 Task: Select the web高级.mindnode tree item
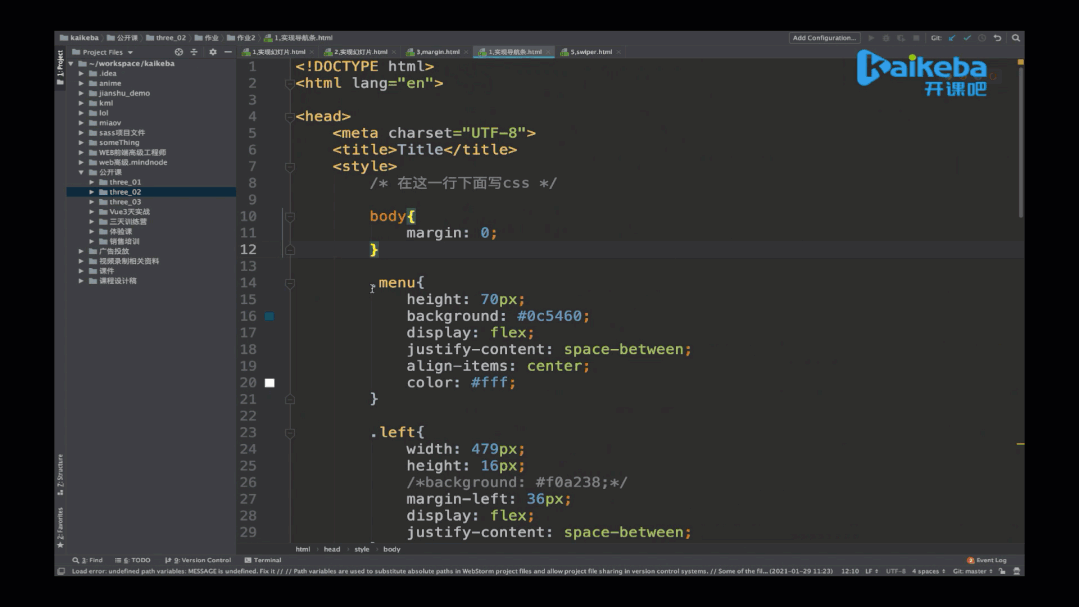tap(133, 162)
